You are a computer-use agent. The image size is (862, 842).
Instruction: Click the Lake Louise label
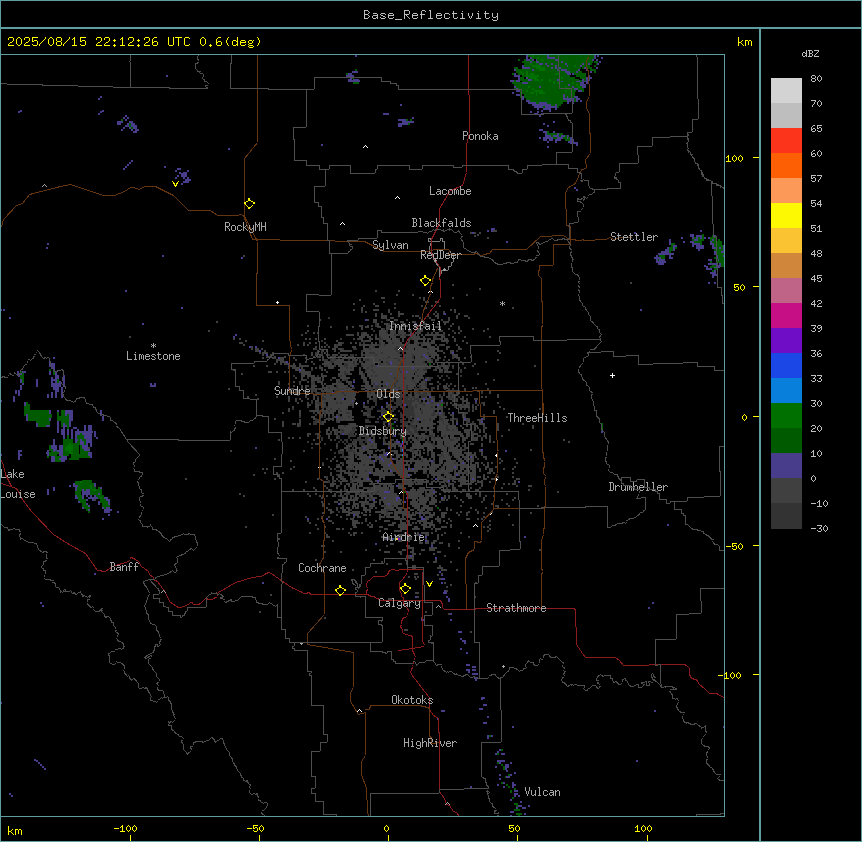(18, 484)
